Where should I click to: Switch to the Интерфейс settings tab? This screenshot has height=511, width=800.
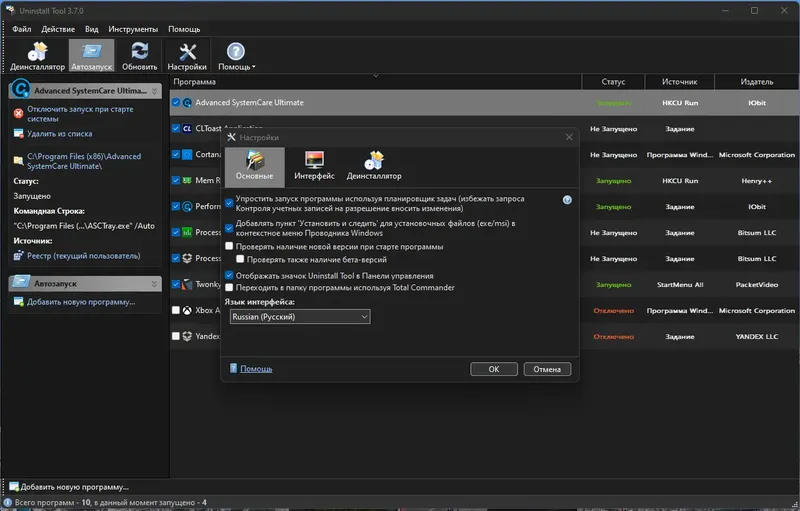314,167
